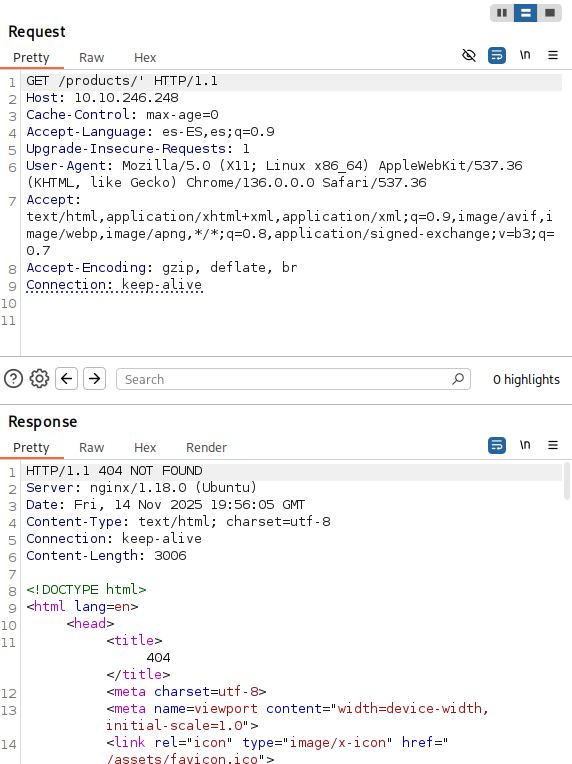
Task: Toggle word wrap in Response panel
Action: pos(496,445)
